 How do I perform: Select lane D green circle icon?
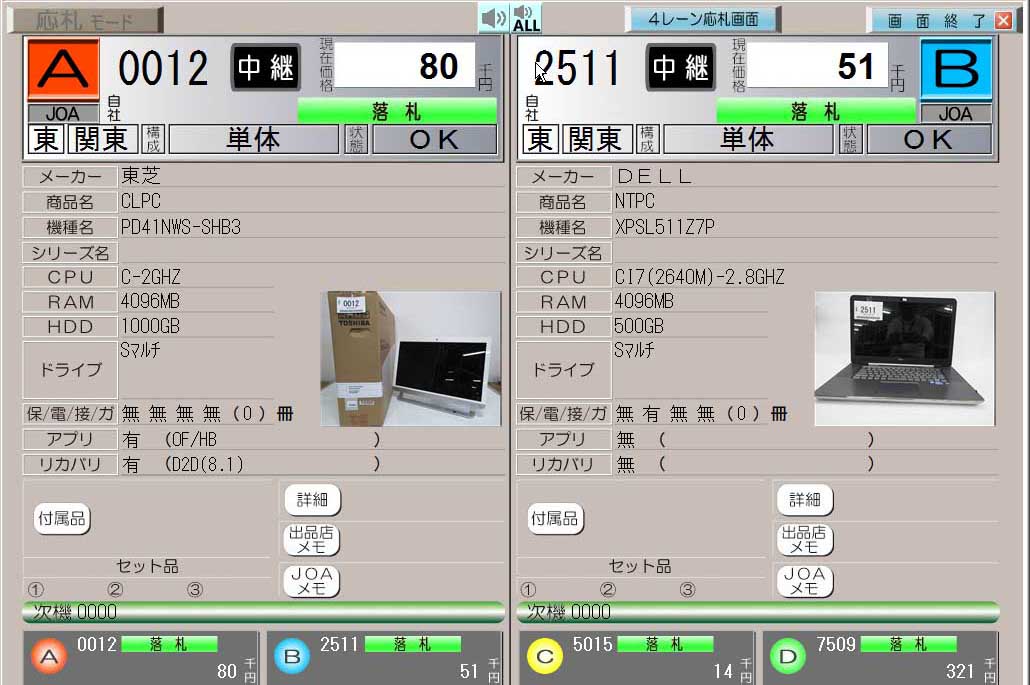click(788, 656)
